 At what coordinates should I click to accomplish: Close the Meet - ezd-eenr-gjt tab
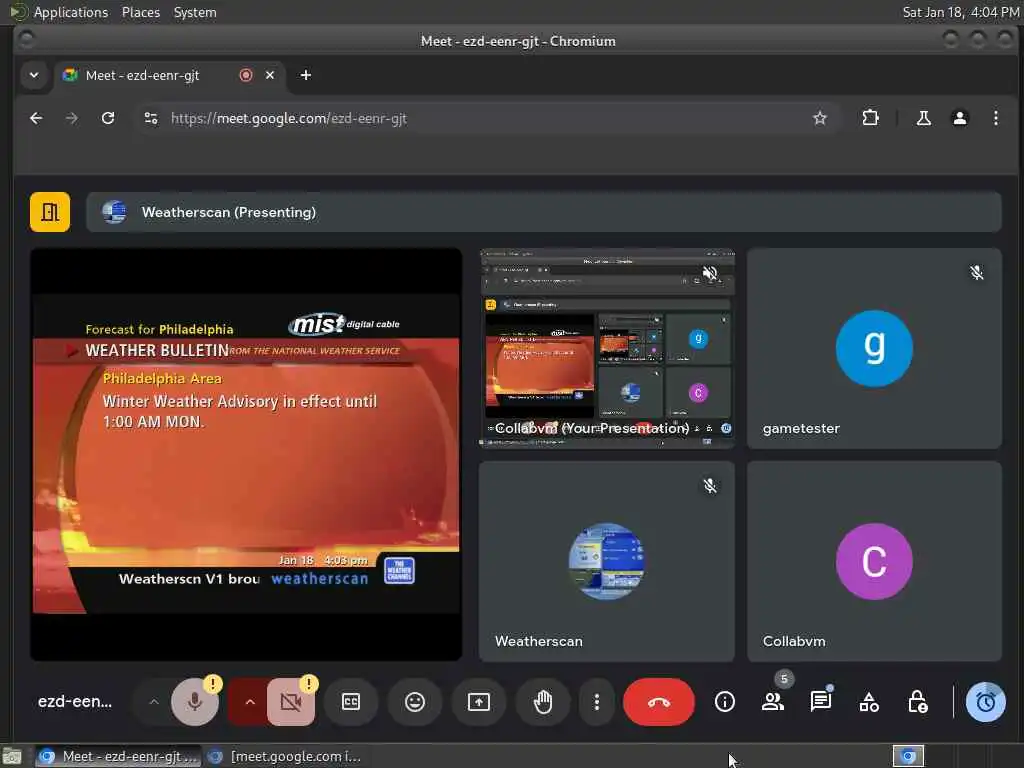pyautogui.click(x=270, y=75)
